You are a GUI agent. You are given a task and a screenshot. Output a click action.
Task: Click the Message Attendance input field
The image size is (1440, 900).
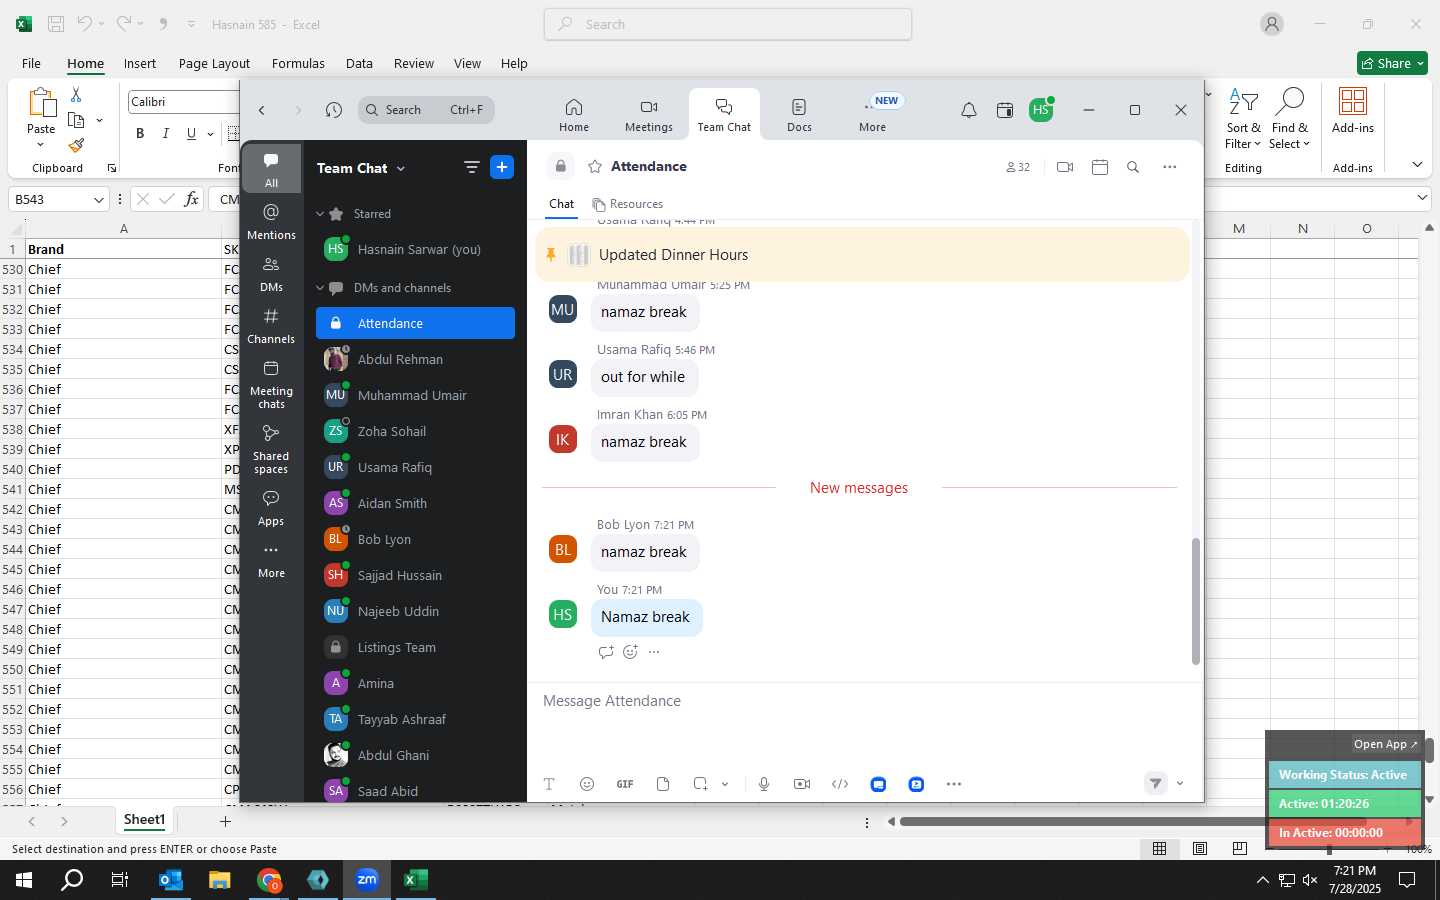[x=865, y=701]
